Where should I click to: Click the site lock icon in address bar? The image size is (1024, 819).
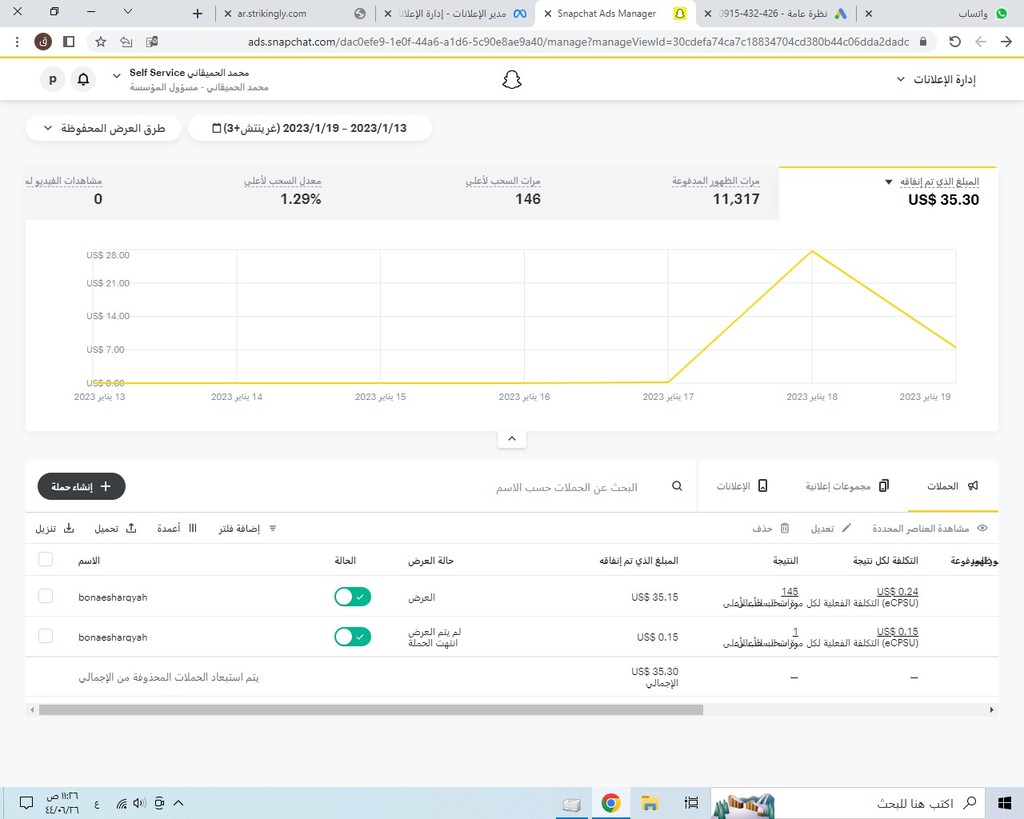[x=923, y=42]
